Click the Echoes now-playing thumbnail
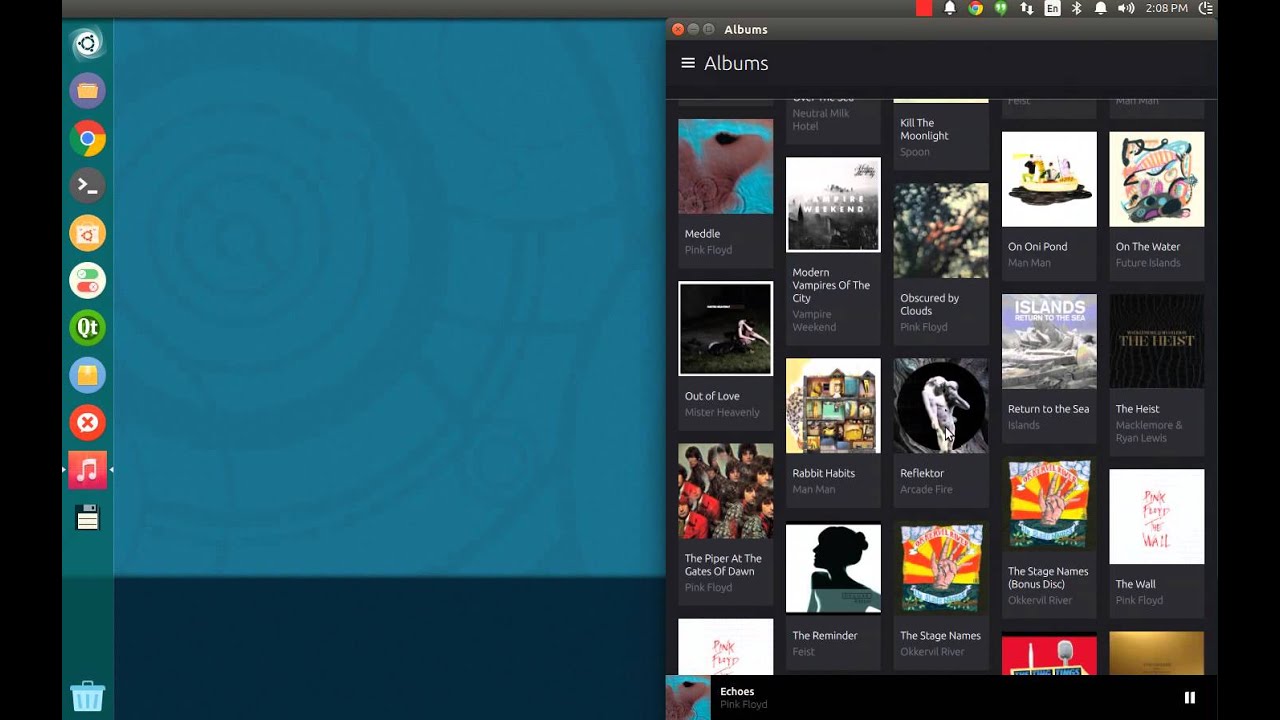The image size is (1280, 720). point(688,697)
